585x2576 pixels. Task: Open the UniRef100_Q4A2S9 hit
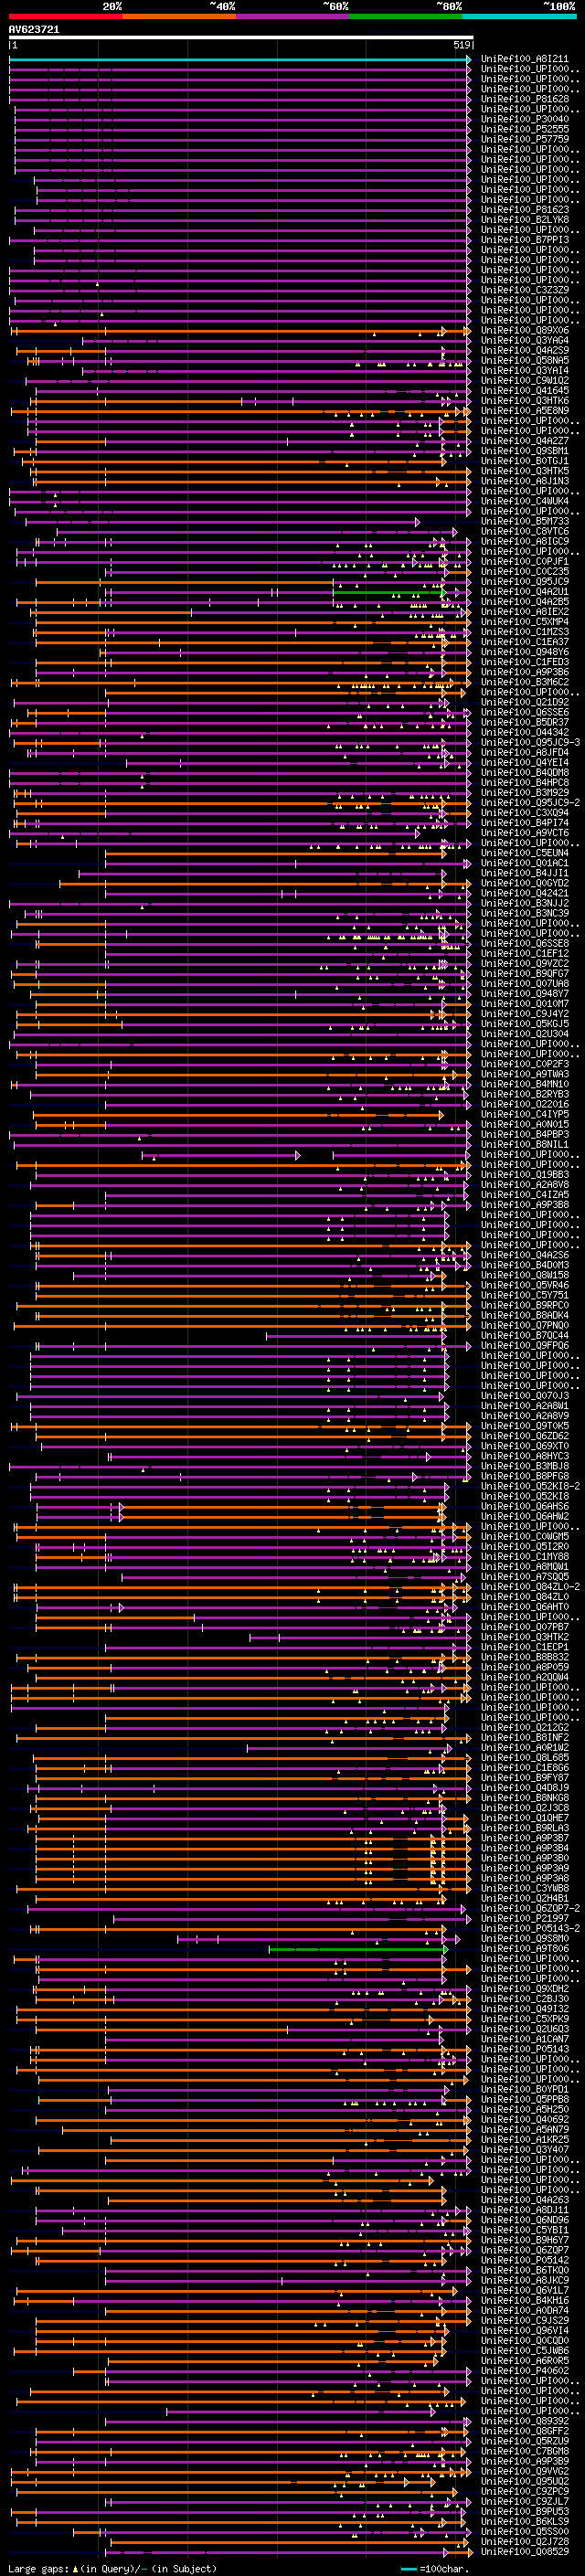pyautogui.click(x=525, y=350)
